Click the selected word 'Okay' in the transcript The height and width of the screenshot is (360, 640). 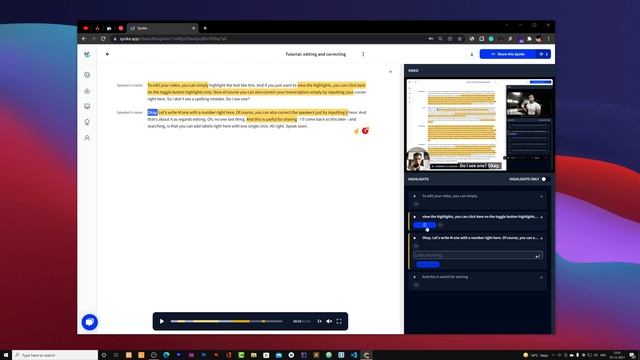point(152,112)
